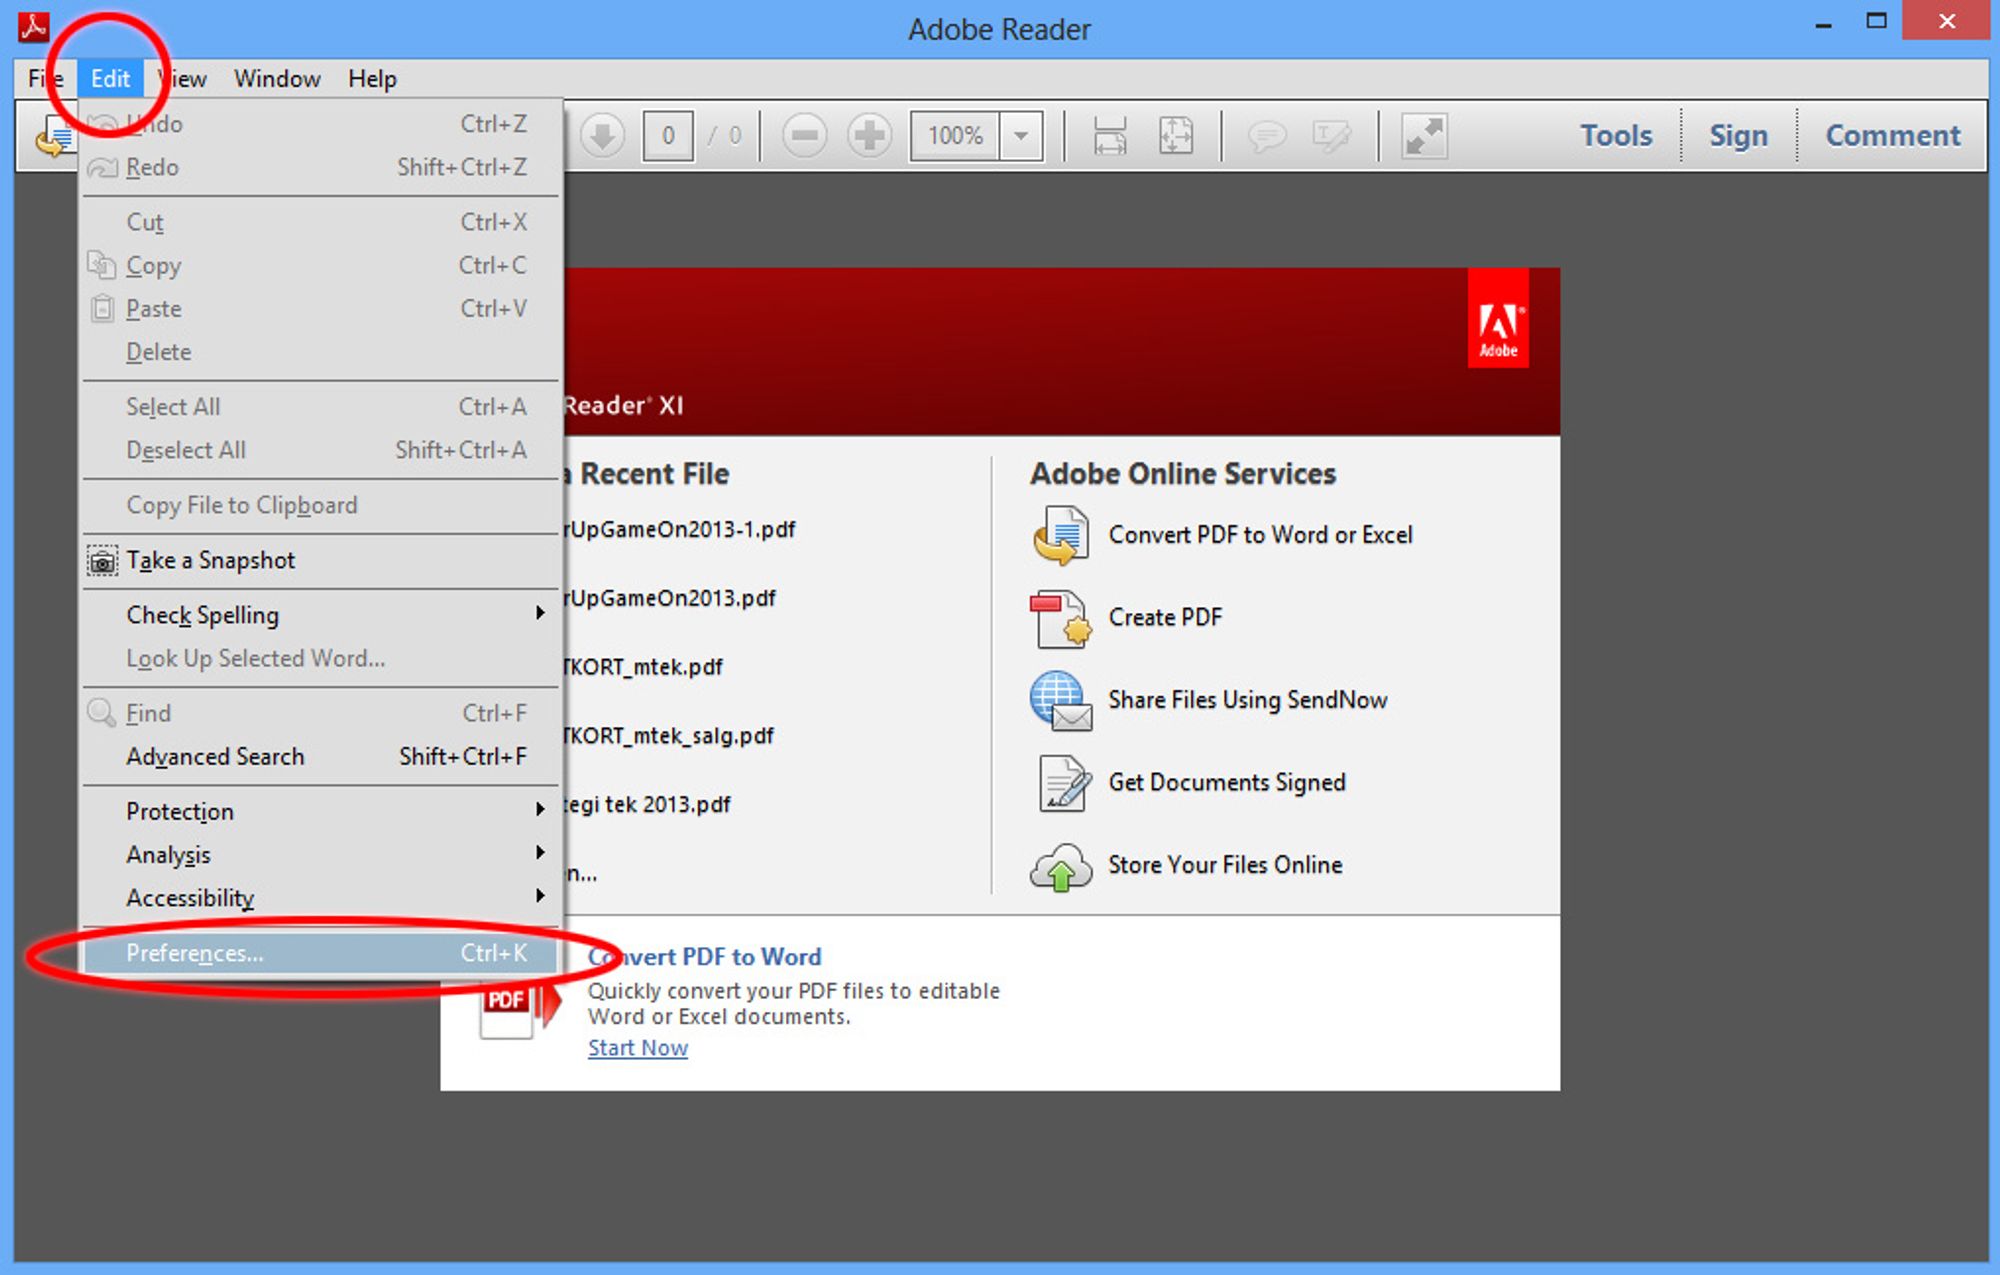Click the Start Now link

[638, 1048]
